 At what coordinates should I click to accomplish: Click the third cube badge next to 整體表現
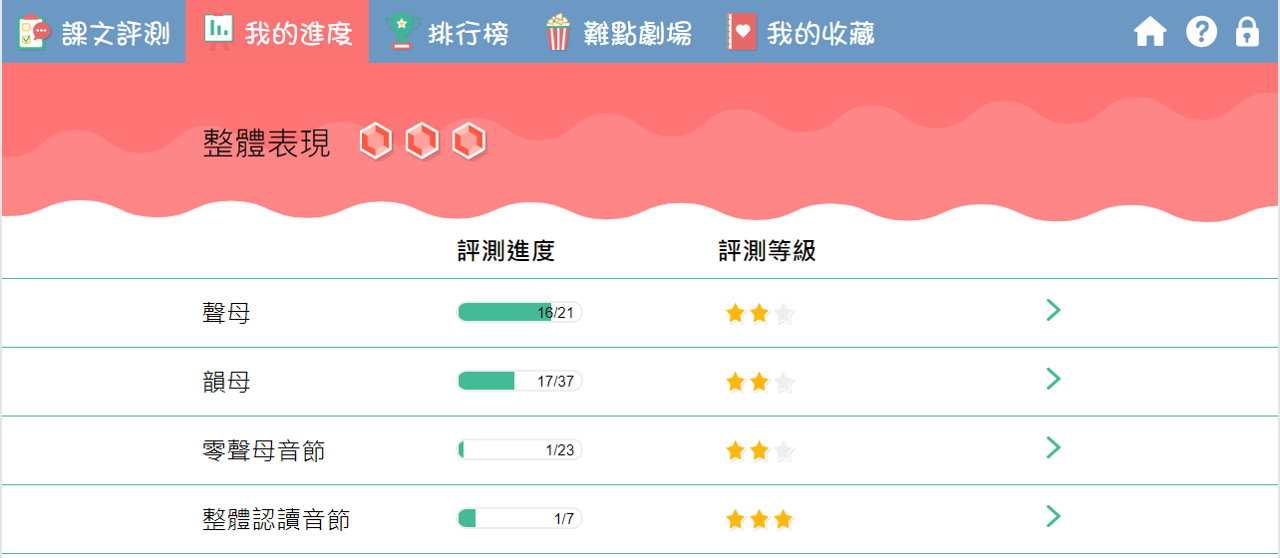468,141
